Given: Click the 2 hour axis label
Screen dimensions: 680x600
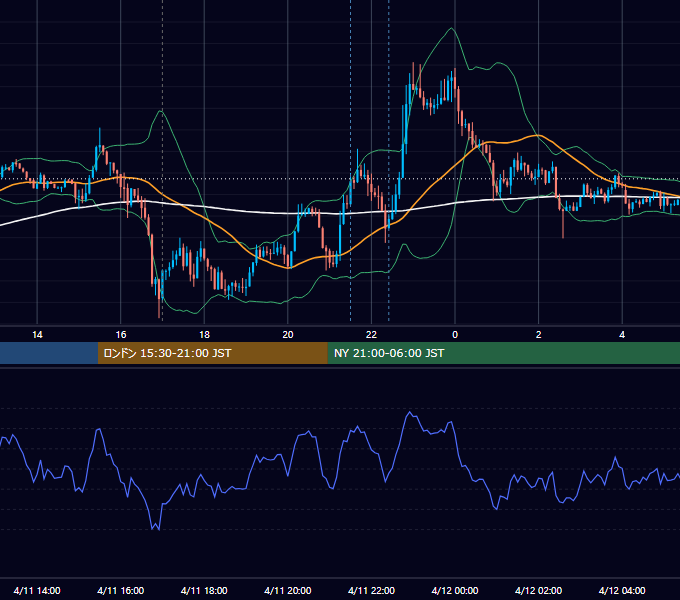Looking at the screenshot, I should click(539, 335).
